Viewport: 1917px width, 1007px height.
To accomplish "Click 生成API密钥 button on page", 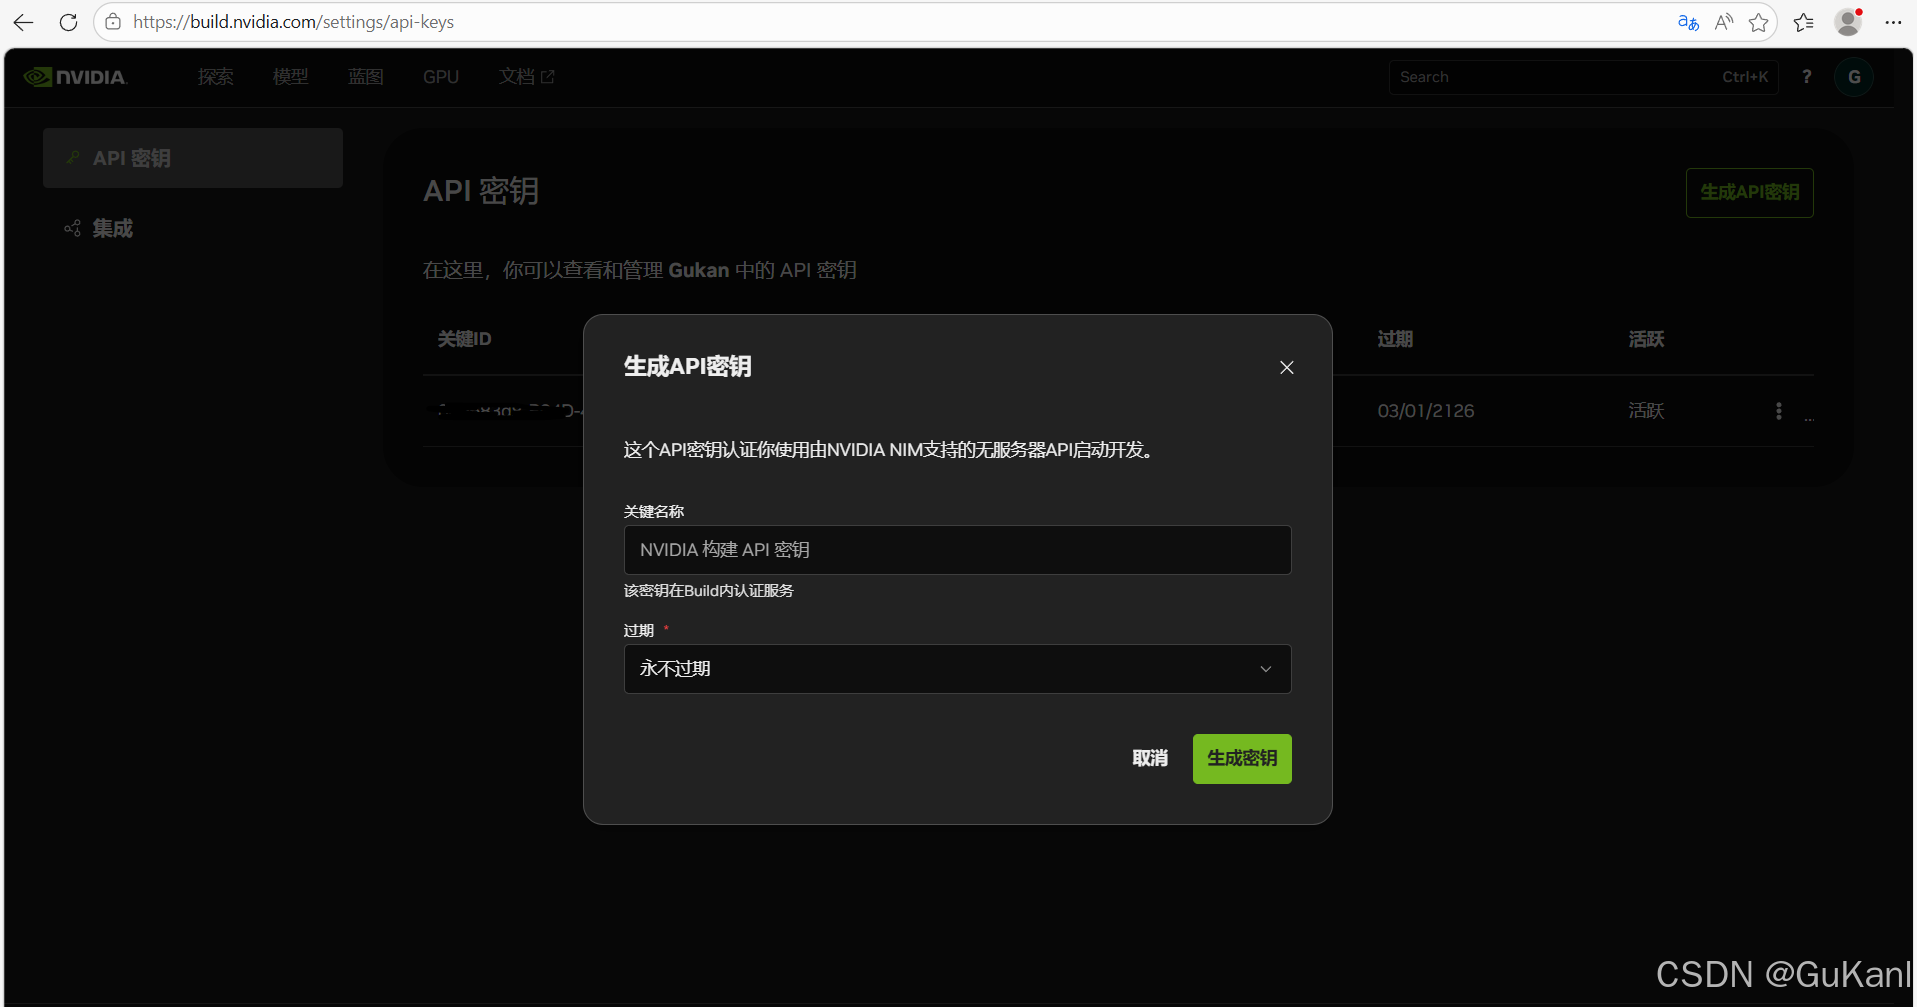I will point(1749,192).
